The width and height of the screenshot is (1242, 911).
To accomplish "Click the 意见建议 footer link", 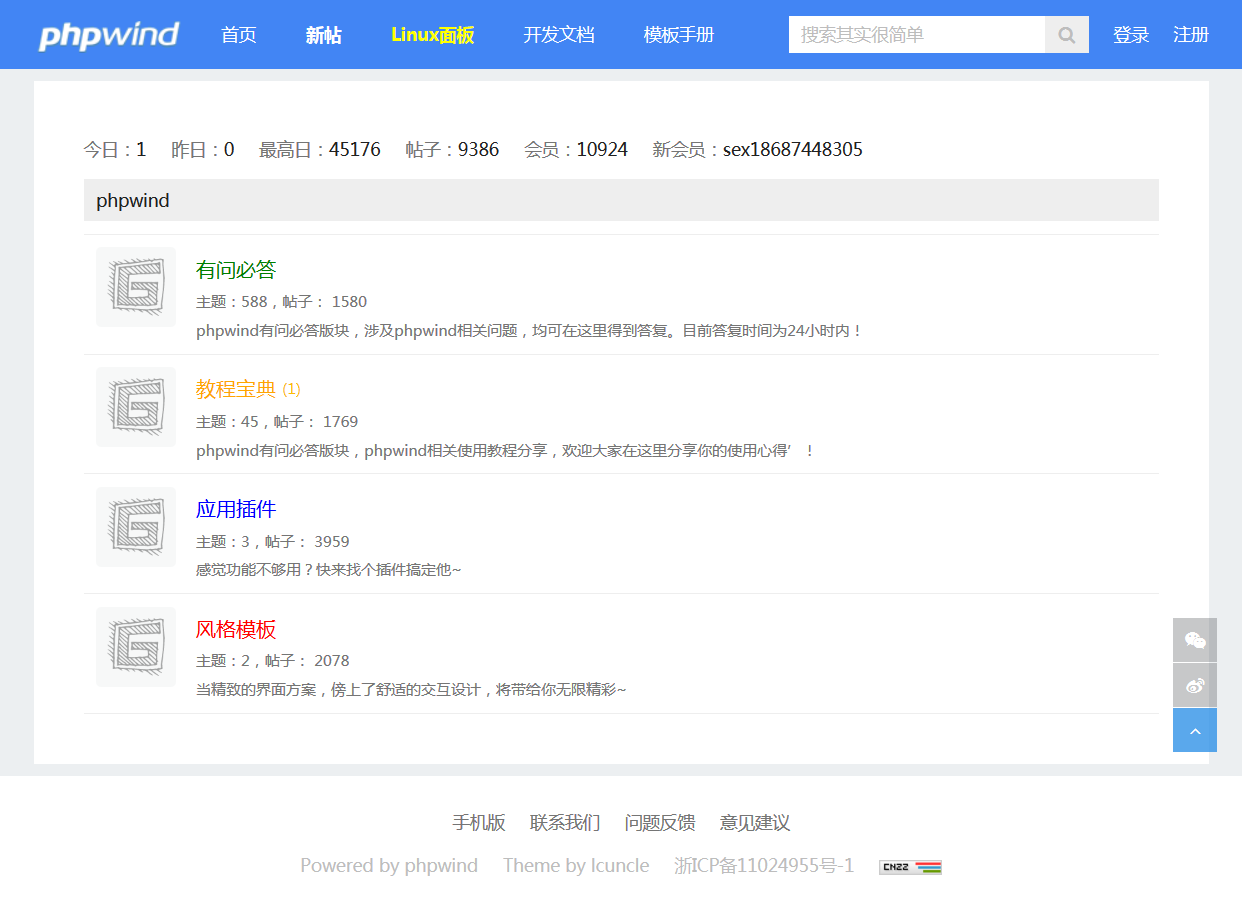I will click(x=755, y=823).
